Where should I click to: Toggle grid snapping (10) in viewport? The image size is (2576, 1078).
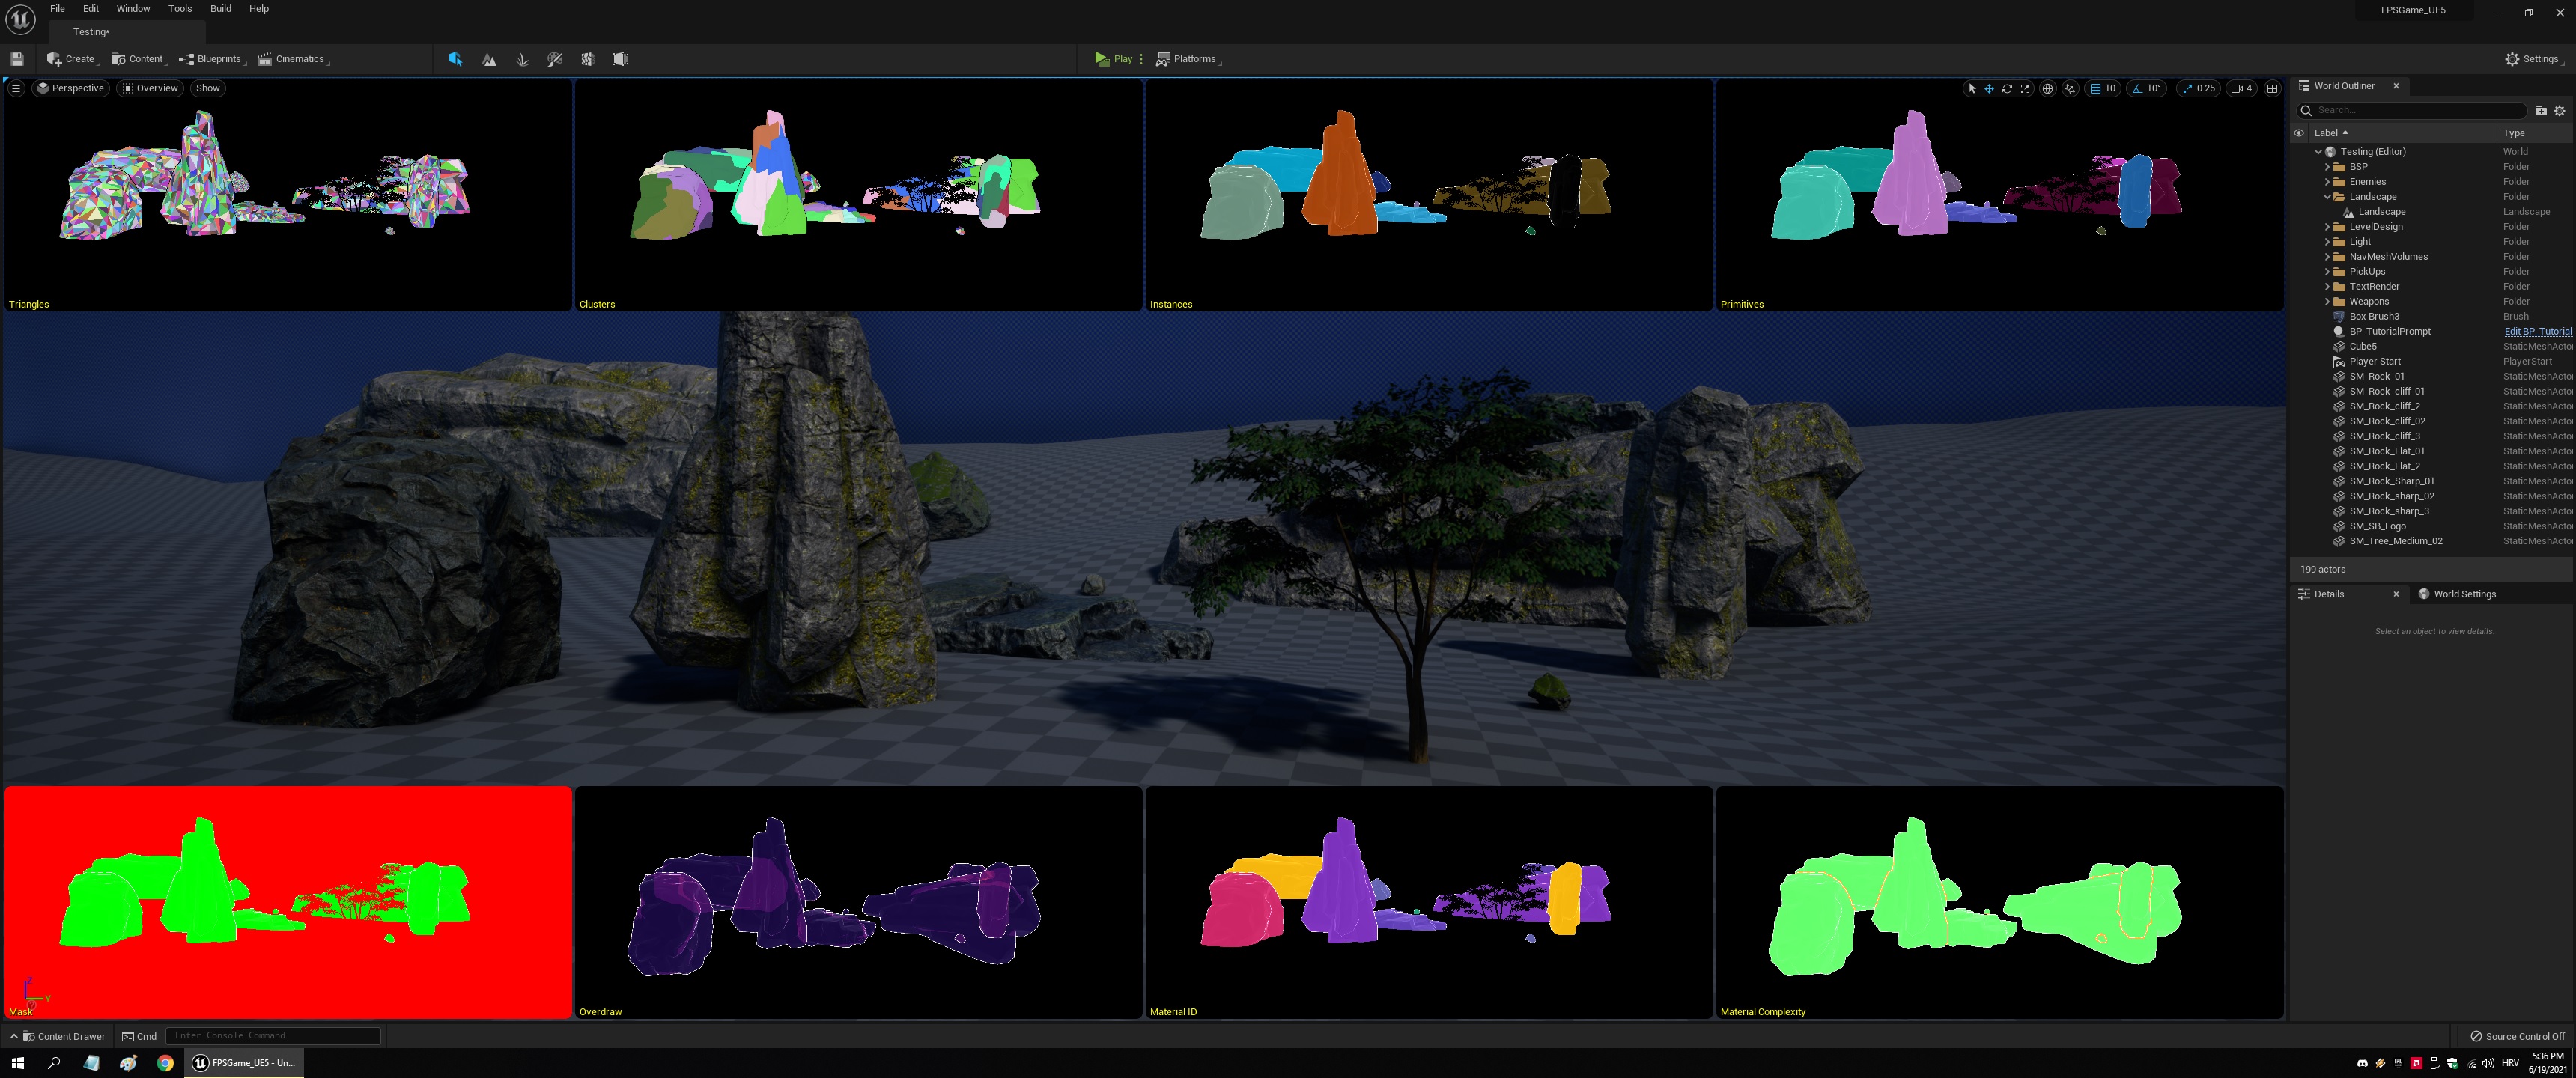pyautogui.click(x=2103, y=88)
